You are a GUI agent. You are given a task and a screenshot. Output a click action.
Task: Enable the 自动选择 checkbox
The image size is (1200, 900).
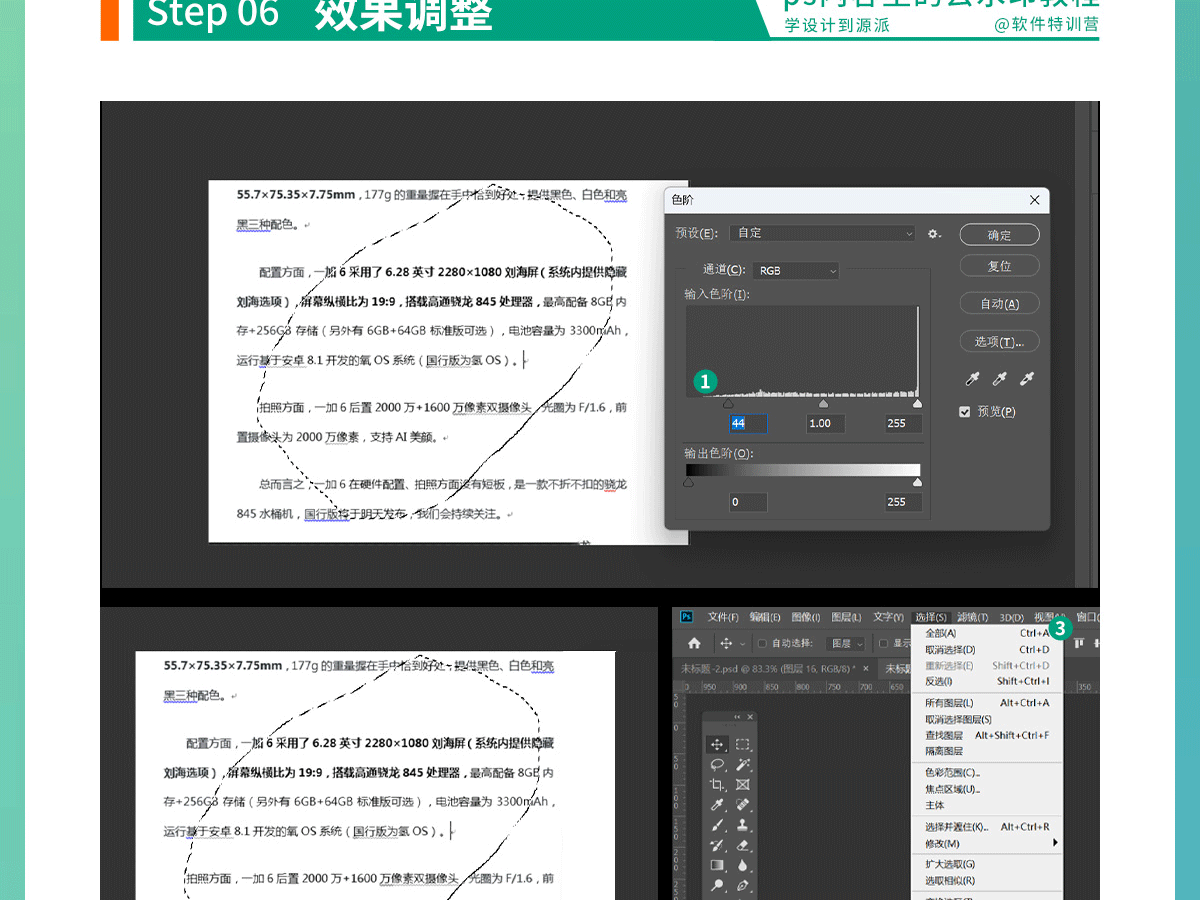click(x=762, y=643)
